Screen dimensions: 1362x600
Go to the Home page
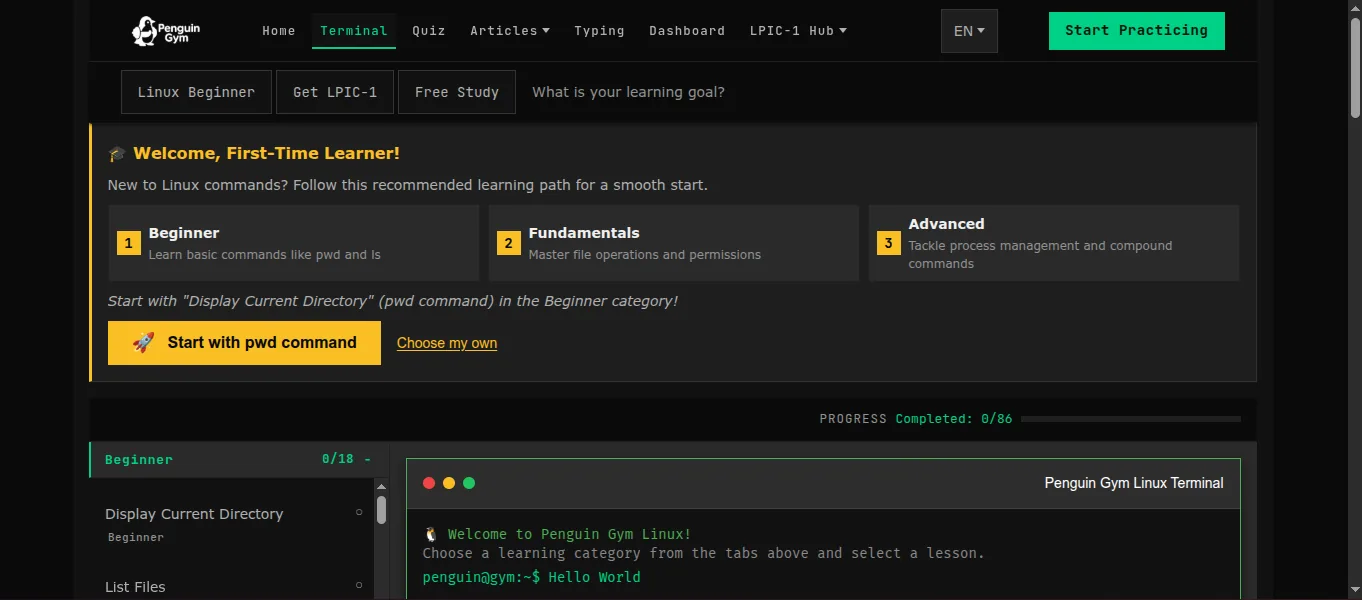[x=279, y=31]
